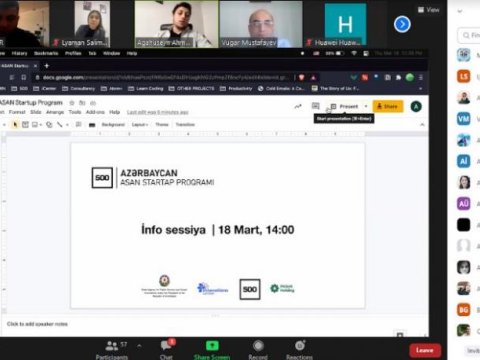Open the comment history icon

315,106
